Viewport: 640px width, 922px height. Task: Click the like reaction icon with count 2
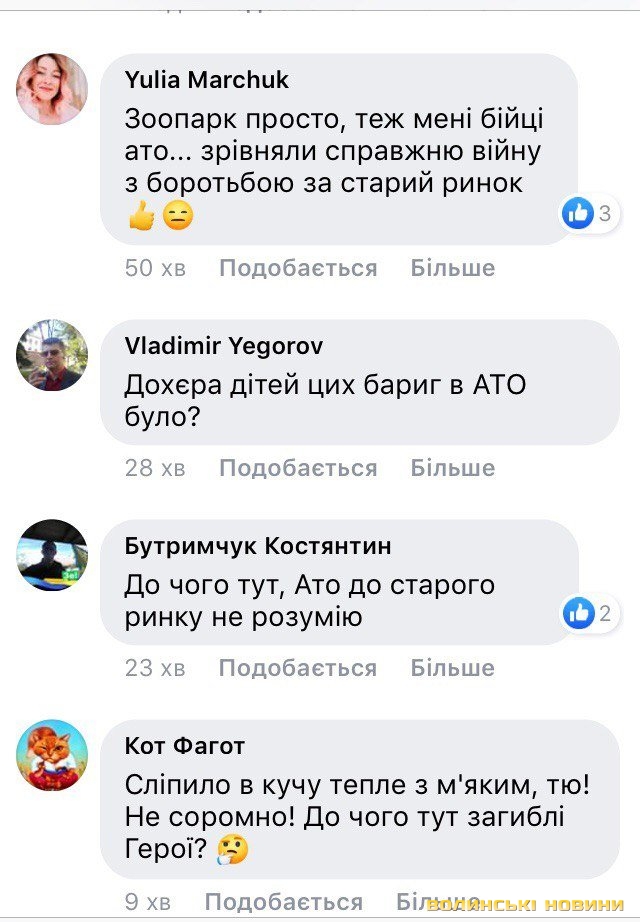coord(578,613)
